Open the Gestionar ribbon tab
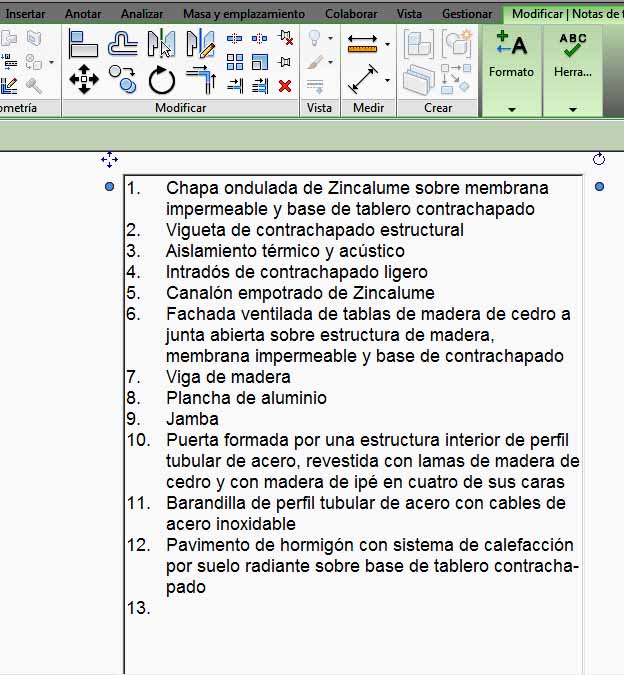 467,14
